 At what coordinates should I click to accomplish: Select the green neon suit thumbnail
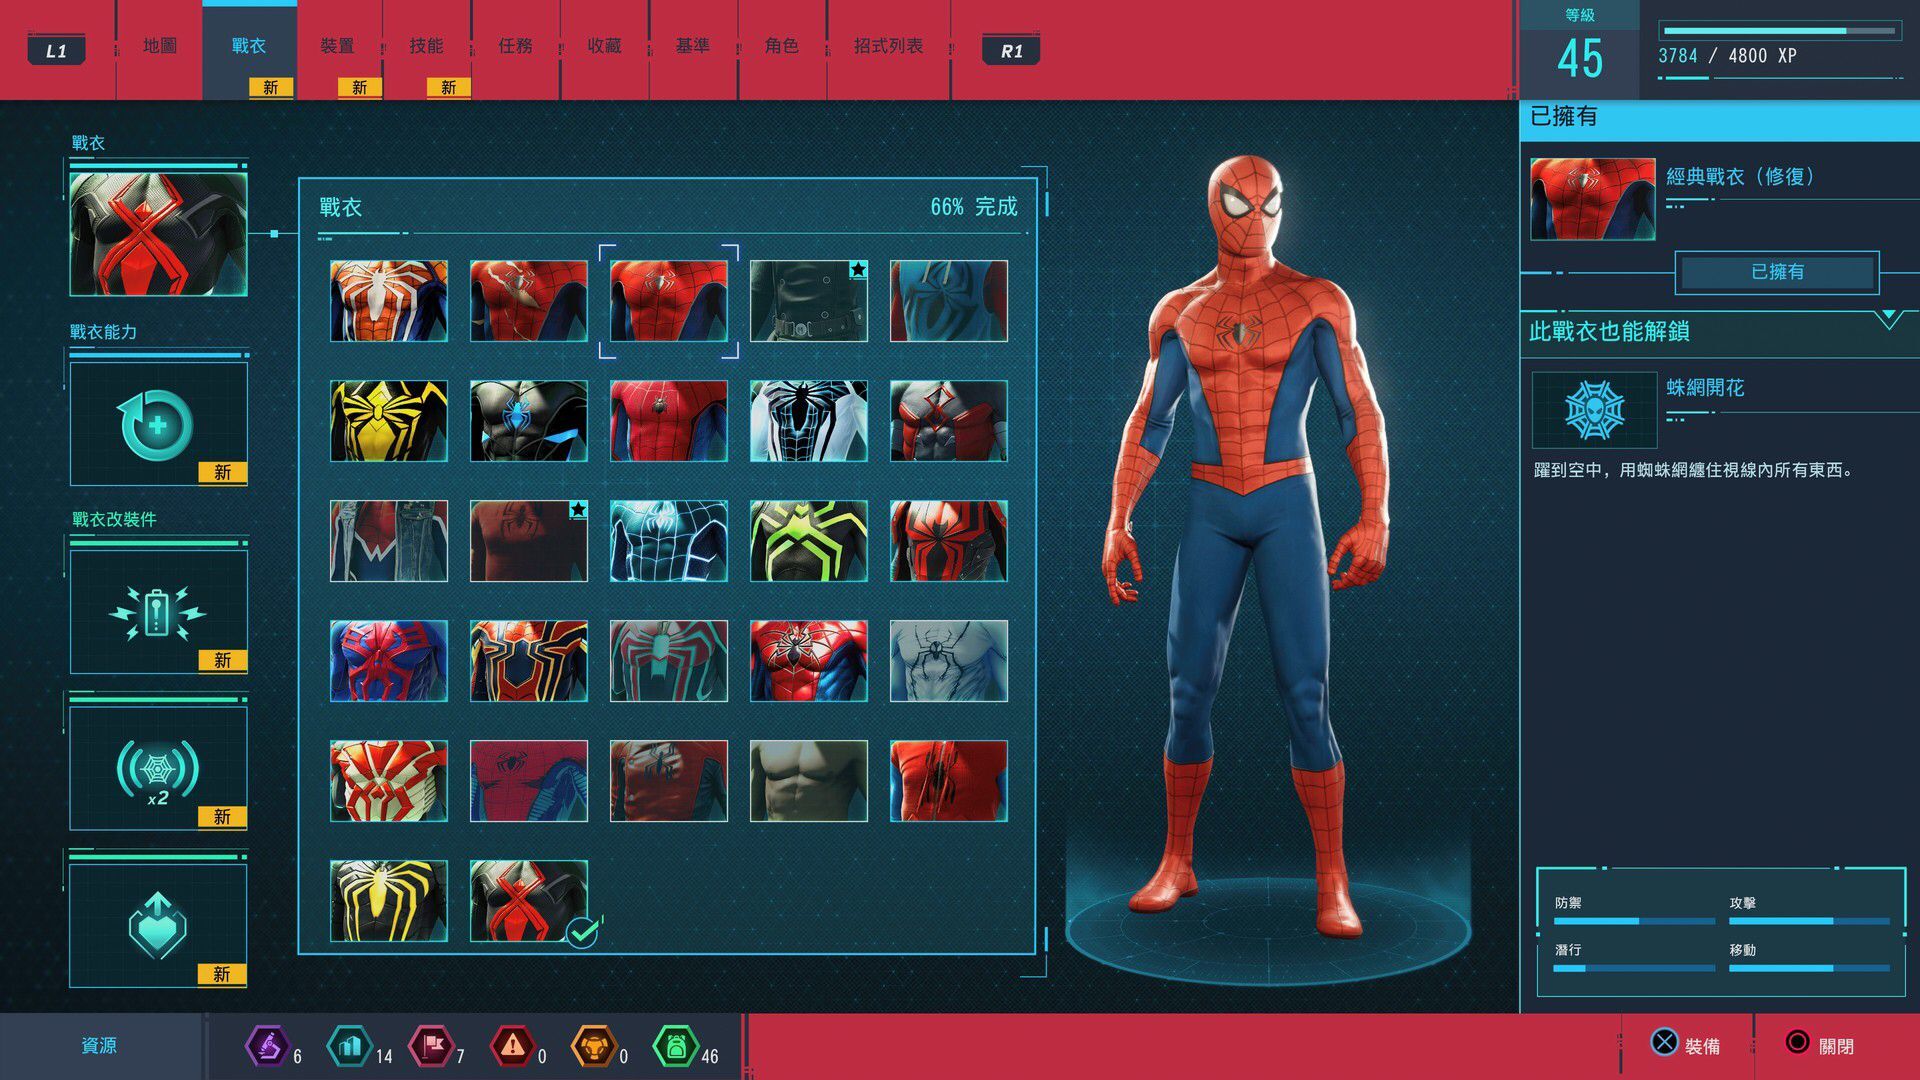click(x=808, y=541)
